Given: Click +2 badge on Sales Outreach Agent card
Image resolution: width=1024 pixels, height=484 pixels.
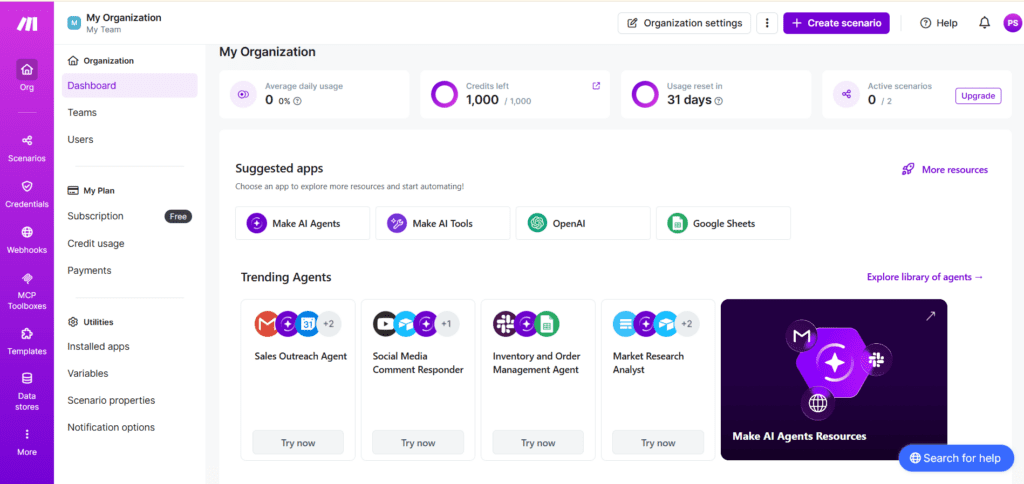Looking at the screenshot, I should point(328,324).
